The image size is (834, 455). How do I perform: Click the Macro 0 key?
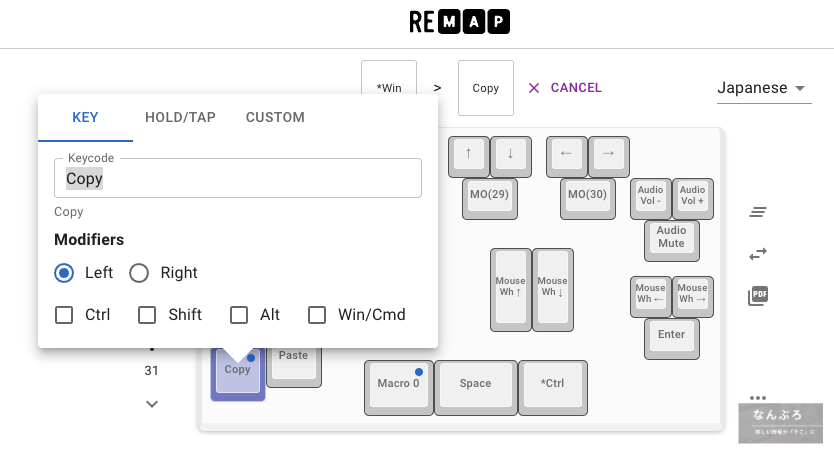point(398,386)
